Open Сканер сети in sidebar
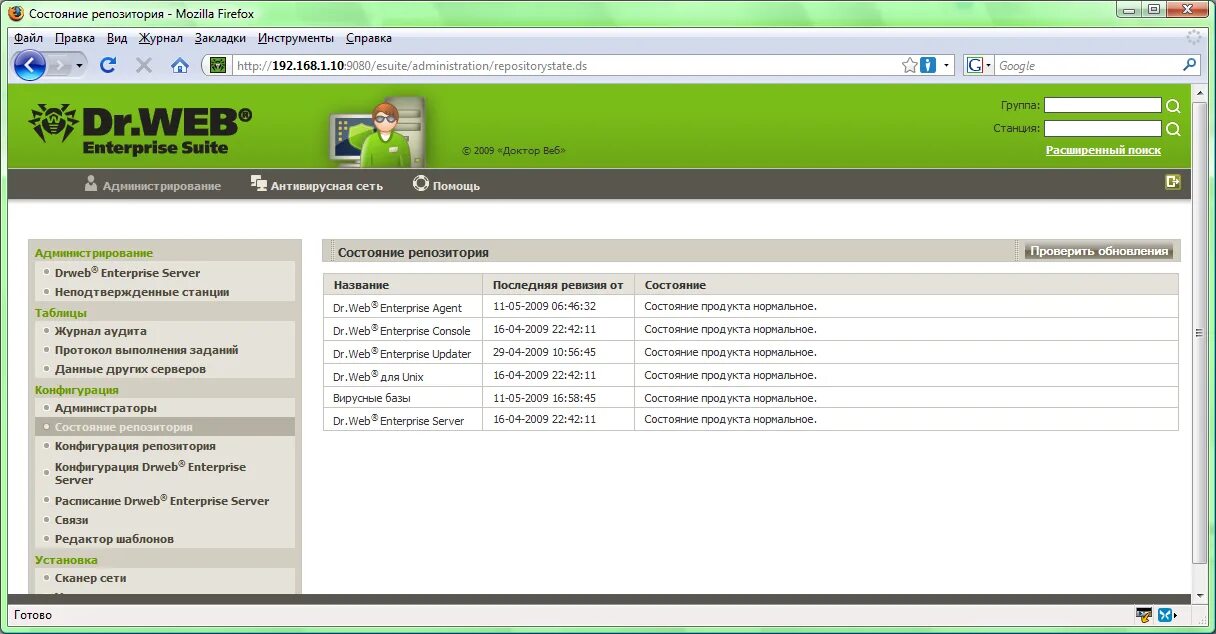 tap(90, 578)
